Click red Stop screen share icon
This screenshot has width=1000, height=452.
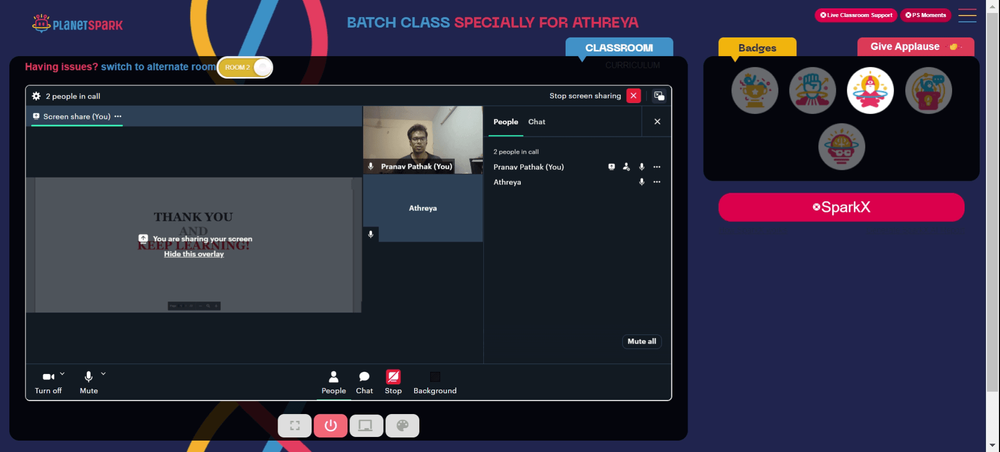pyautogui.click(x=393, y=377)
